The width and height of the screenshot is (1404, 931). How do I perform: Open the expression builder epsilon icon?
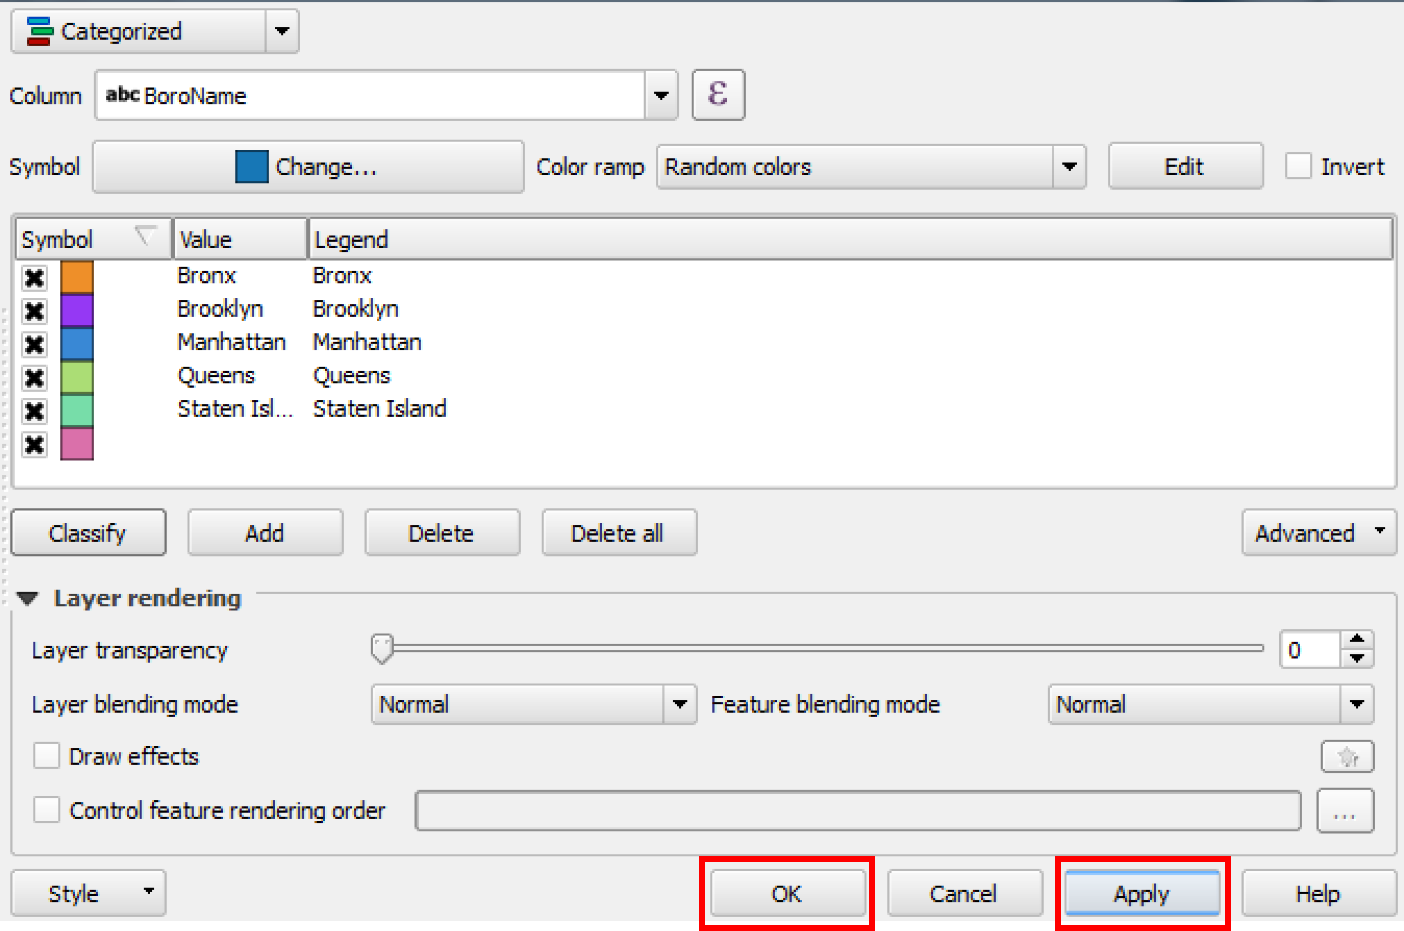pos(718,94)
